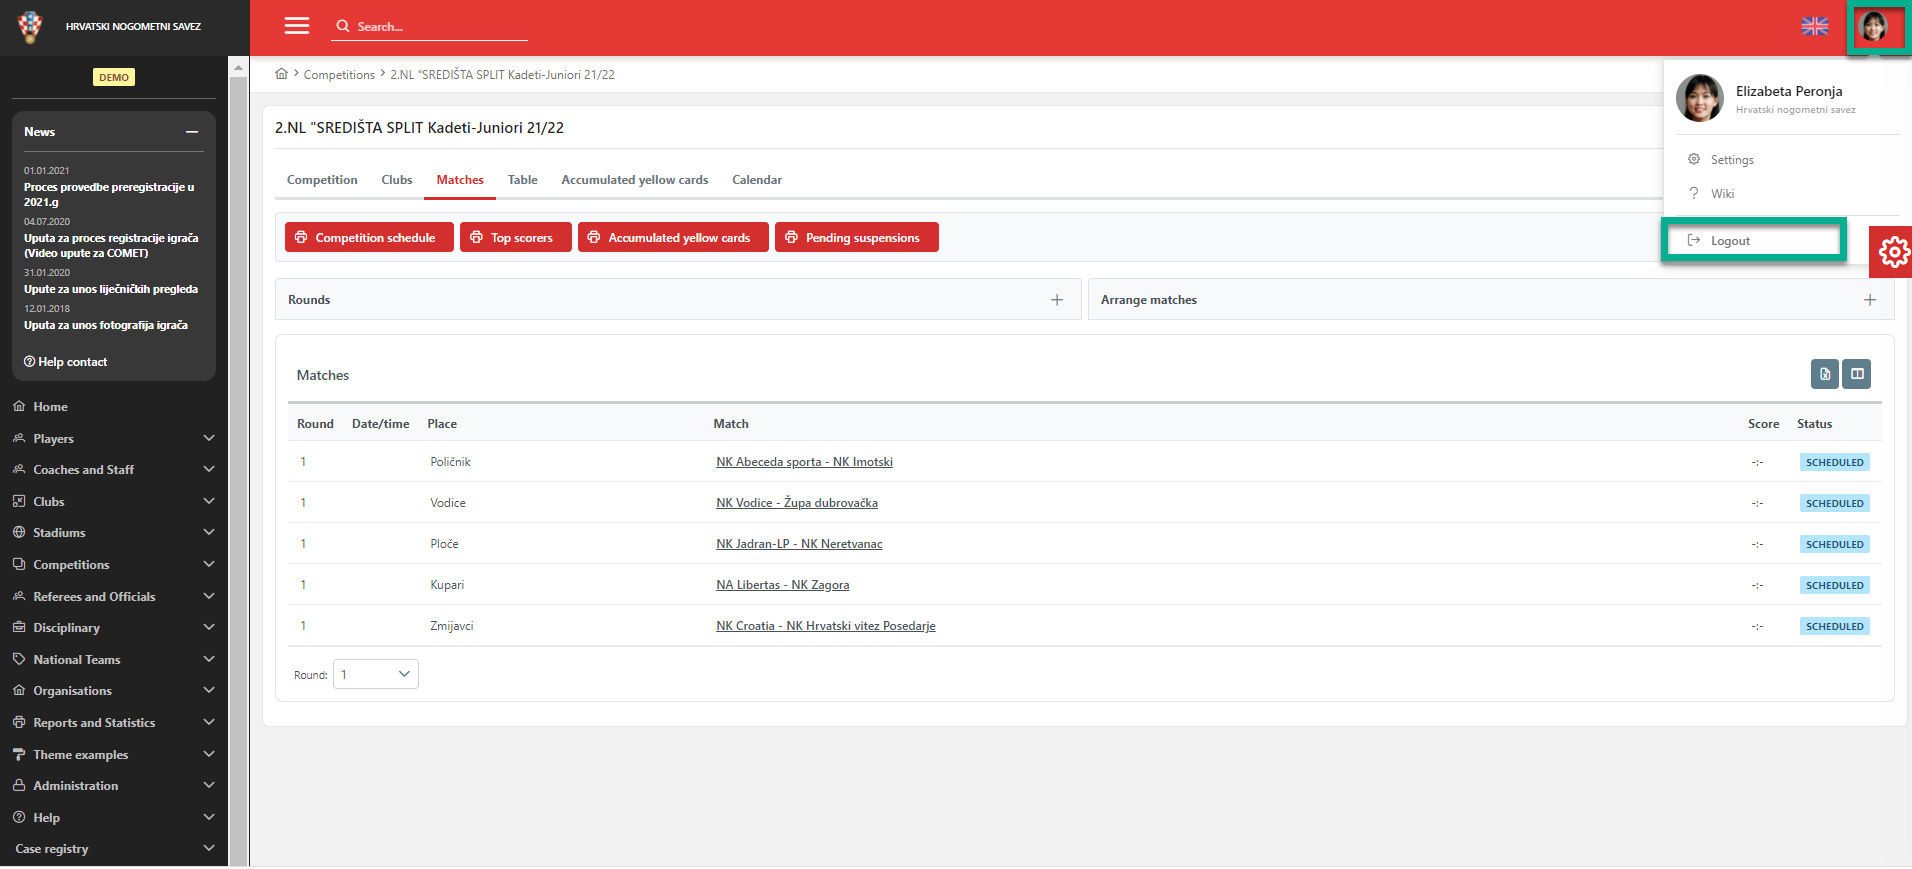Click the Pending suspensions button

pos(856,238)
